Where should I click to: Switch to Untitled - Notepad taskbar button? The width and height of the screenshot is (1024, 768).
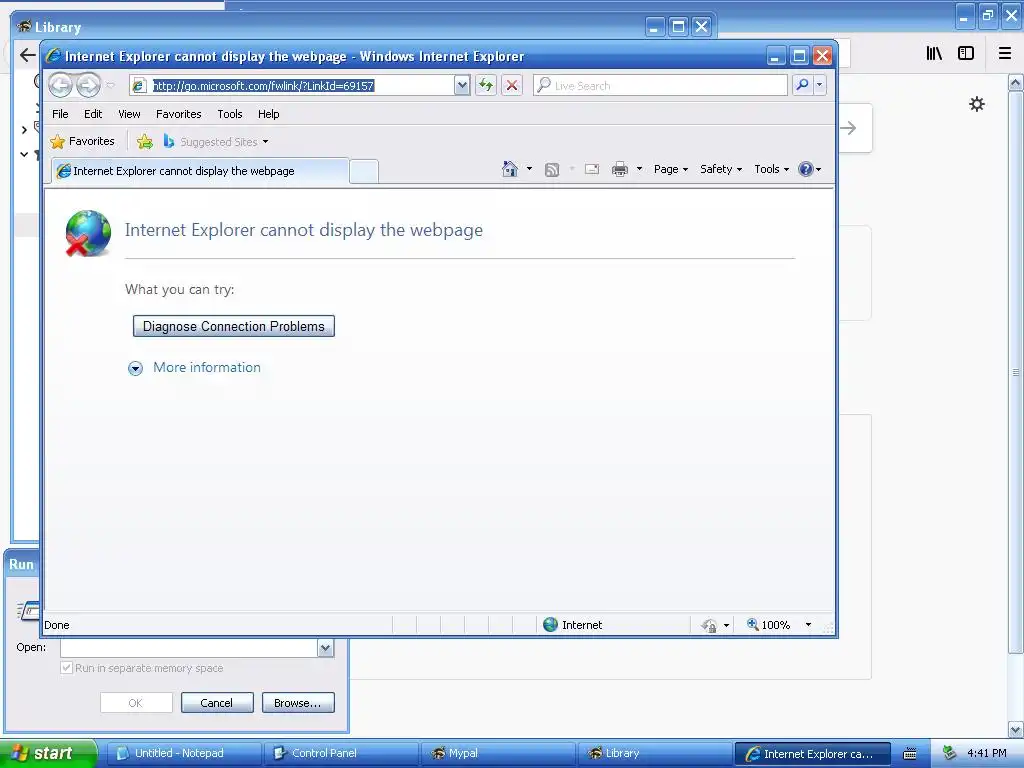pyautogui.click(x=183, y=754)
